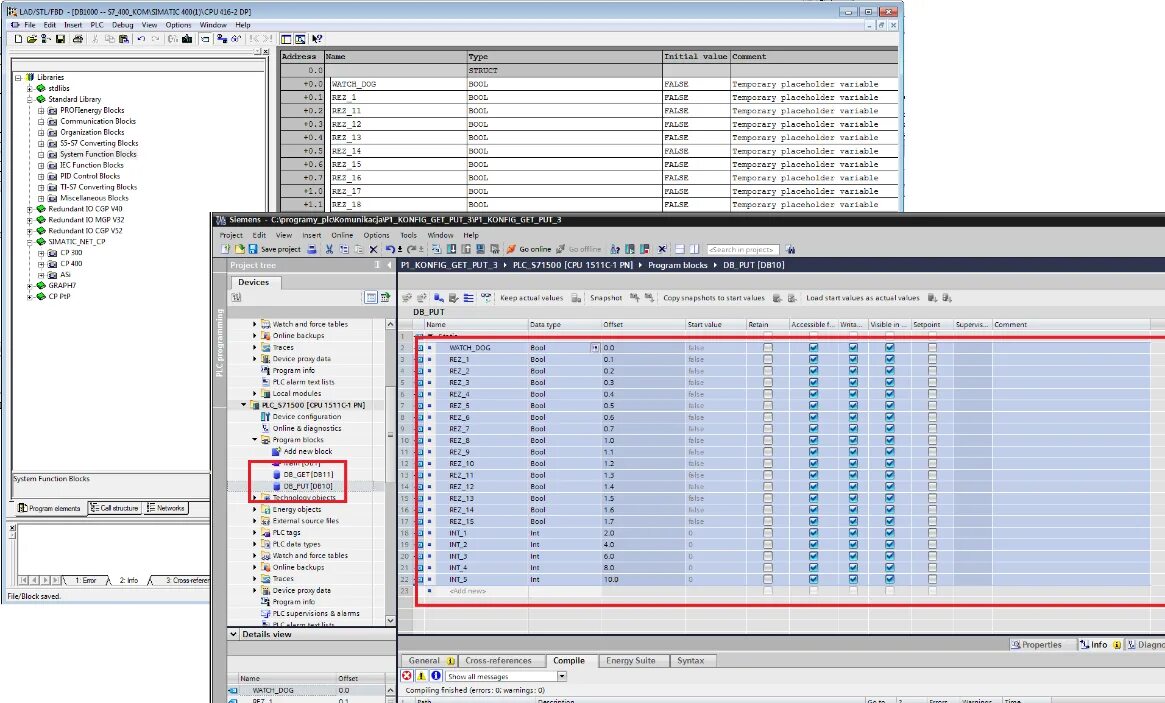Screen dimensions: 1165x703
Task: Open Debug menu in LAD/STL/FBD window
Action: coord(123,25)
